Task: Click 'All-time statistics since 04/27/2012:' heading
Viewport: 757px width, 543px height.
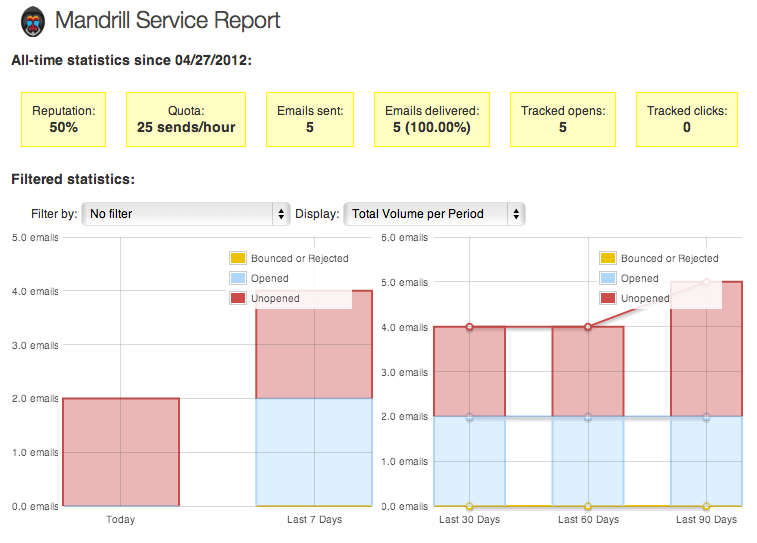Action: 131,60
